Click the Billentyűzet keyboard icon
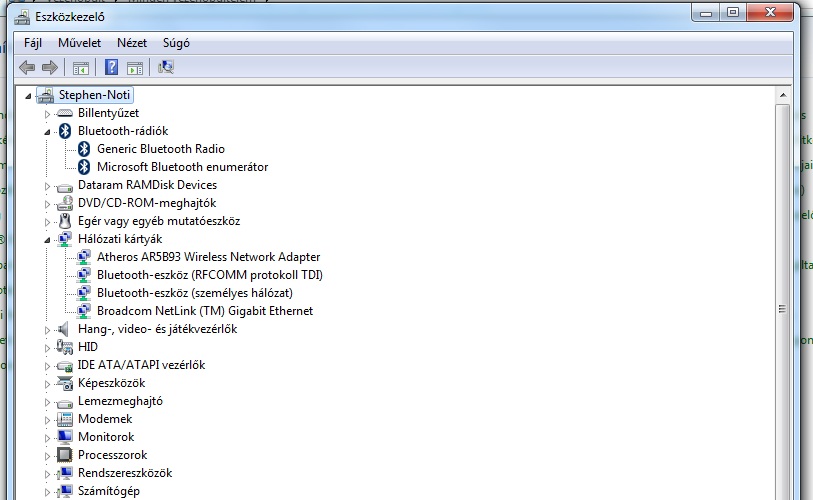 64,113
